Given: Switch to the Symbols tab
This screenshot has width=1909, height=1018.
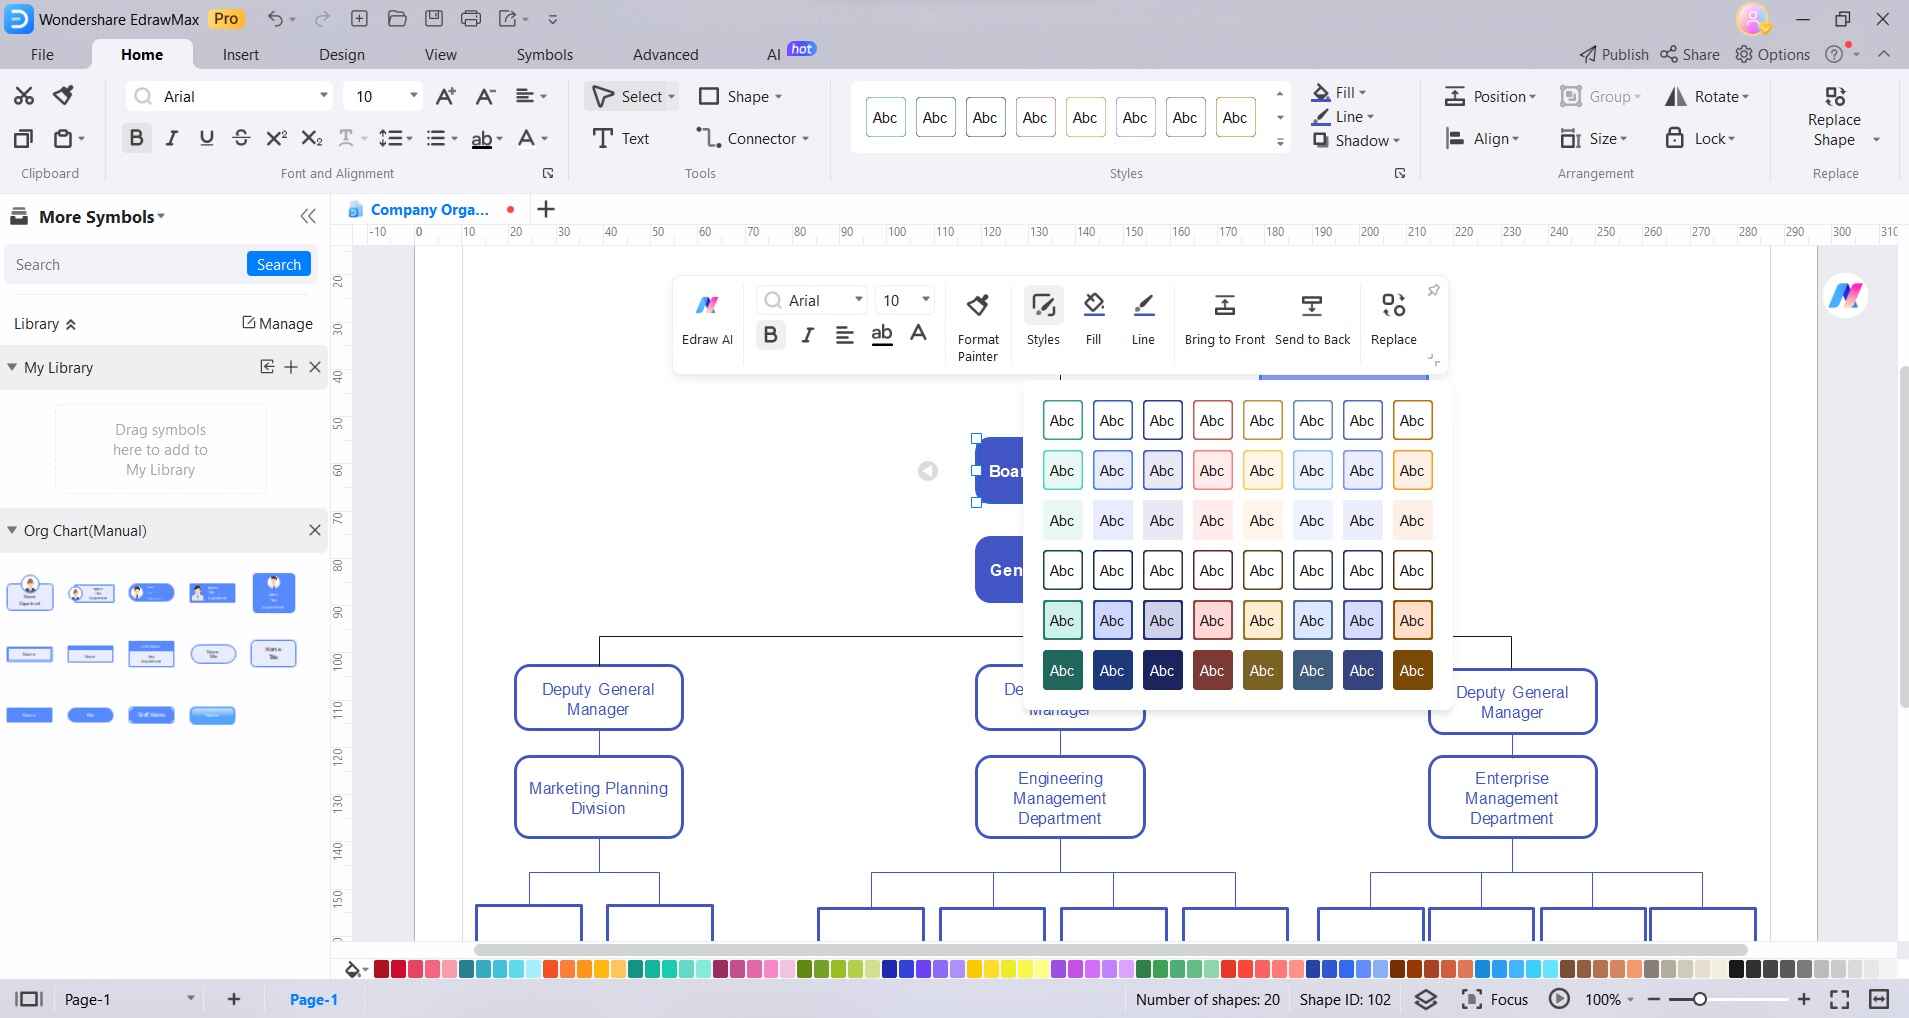Looking at the screenshot, I should (545, 54).
